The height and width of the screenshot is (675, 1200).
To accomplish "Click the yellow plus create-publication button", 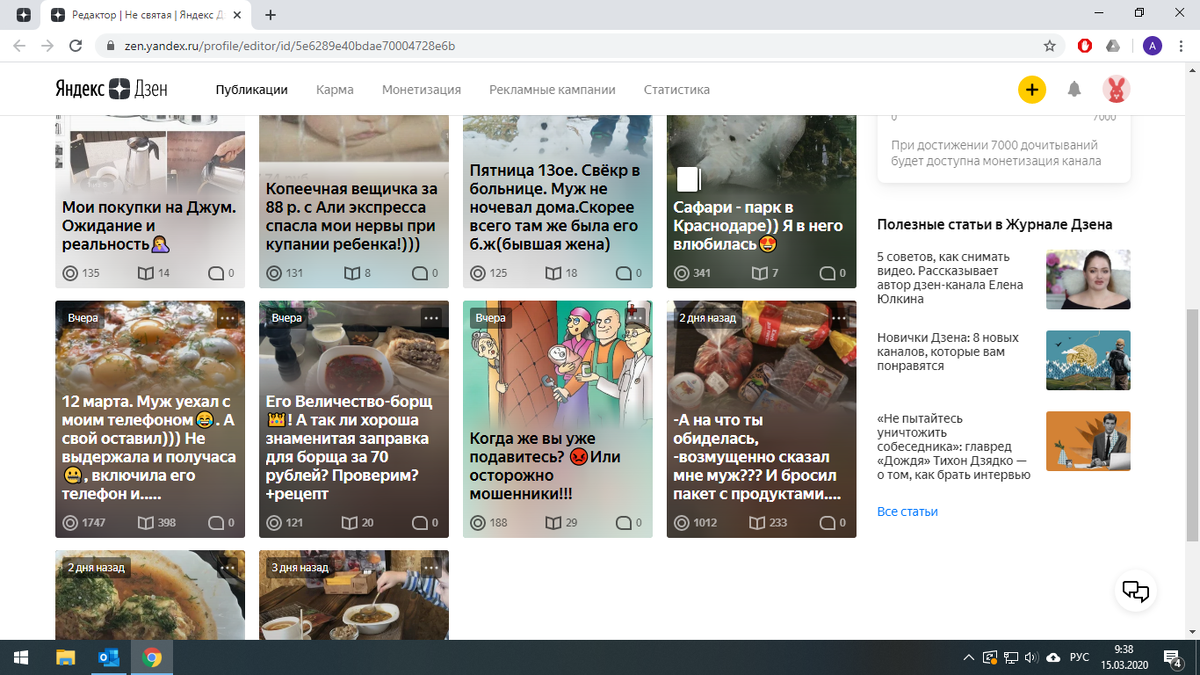I will (1032, 89).
